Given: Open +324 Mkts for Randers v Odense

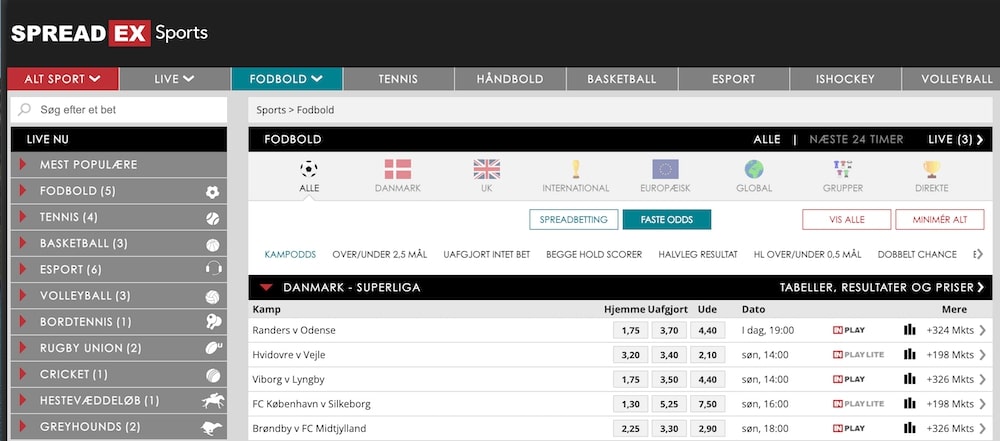Looking at the screenshot, I should coord(955,330).
